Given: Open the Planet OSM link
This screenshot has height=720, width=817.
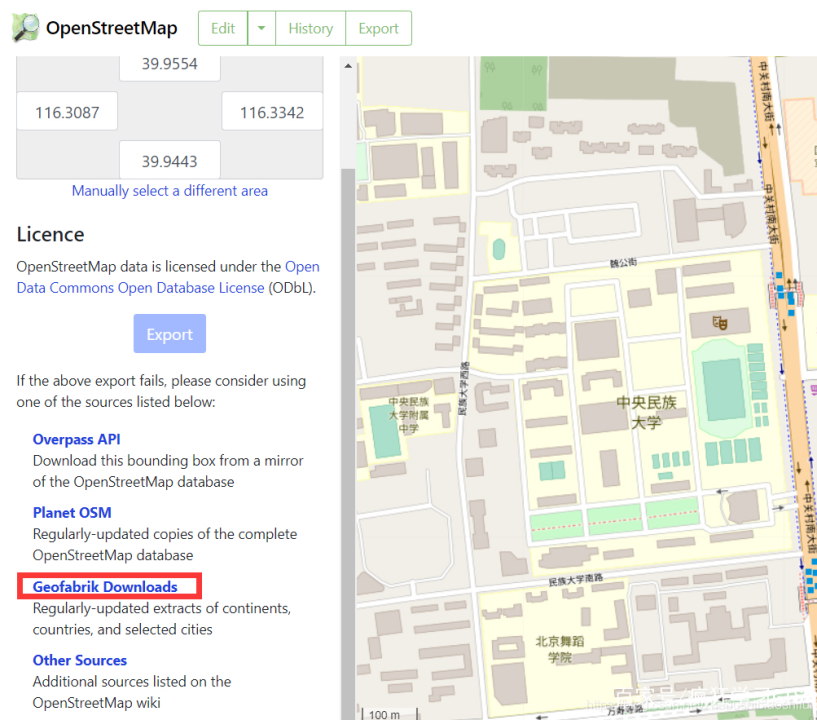Looking at the screenshot, I should pos(72,512).
